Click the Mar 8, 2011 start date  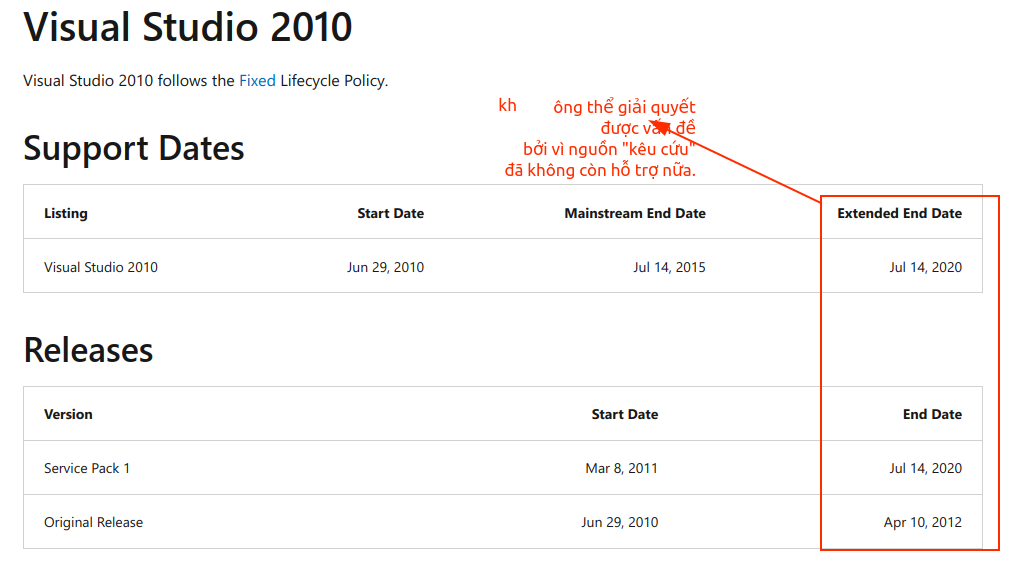[621, 468]
